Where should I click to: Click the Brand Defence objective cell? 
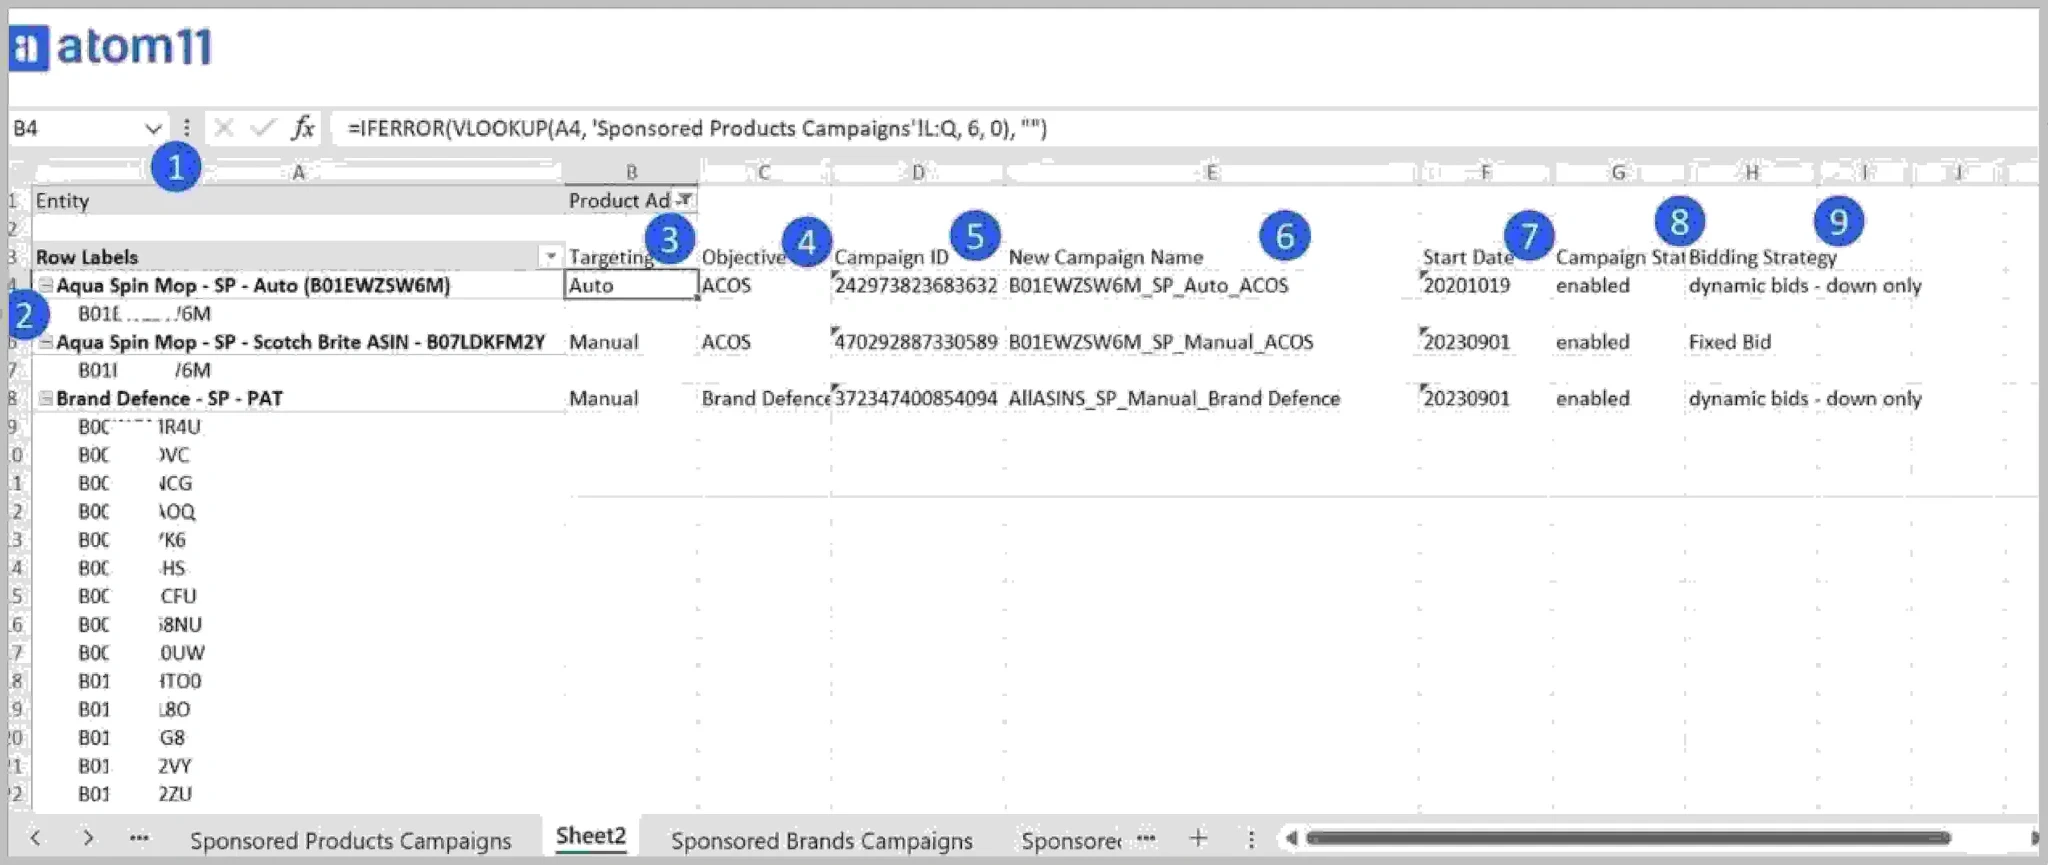pyautogui.click(x=765, y=398)
